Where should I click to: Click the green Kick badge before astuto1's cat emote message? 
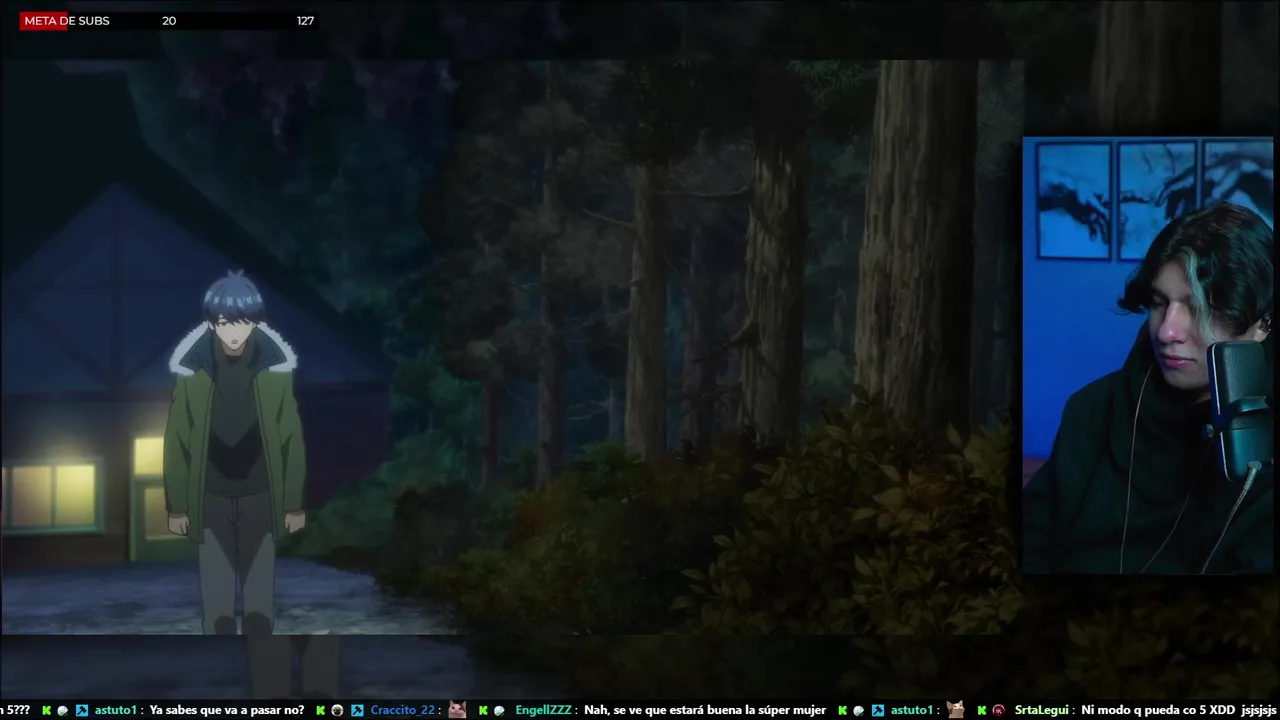[x=843, y=710]
